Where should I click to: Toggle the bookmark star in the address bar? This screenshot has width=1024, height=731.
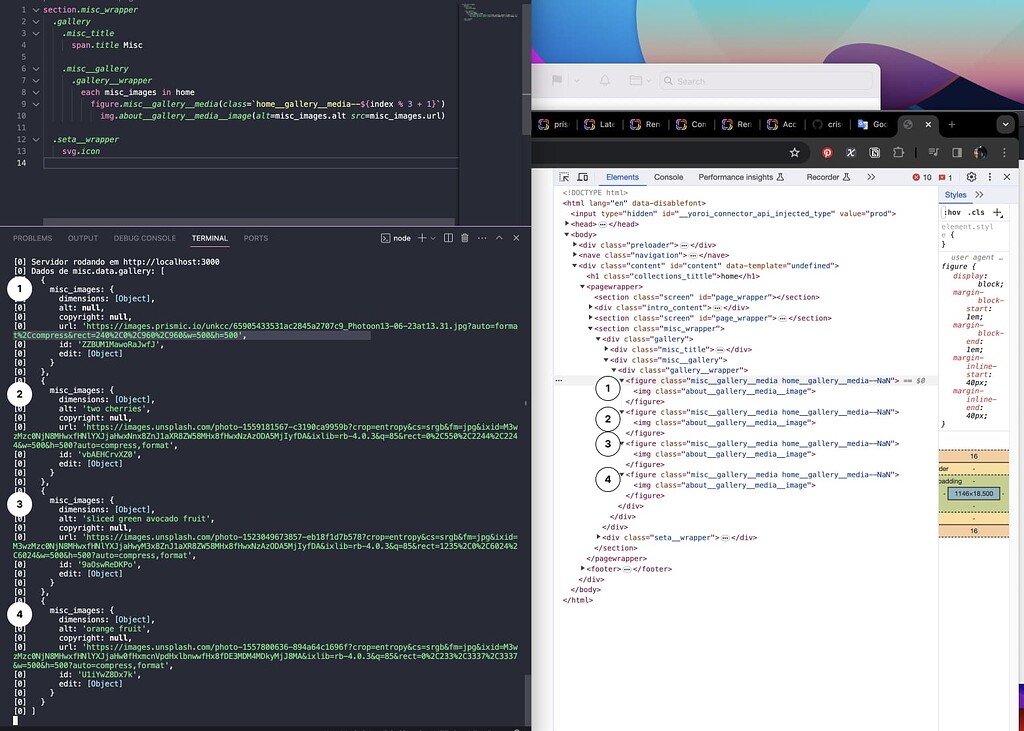click(794, 152)
